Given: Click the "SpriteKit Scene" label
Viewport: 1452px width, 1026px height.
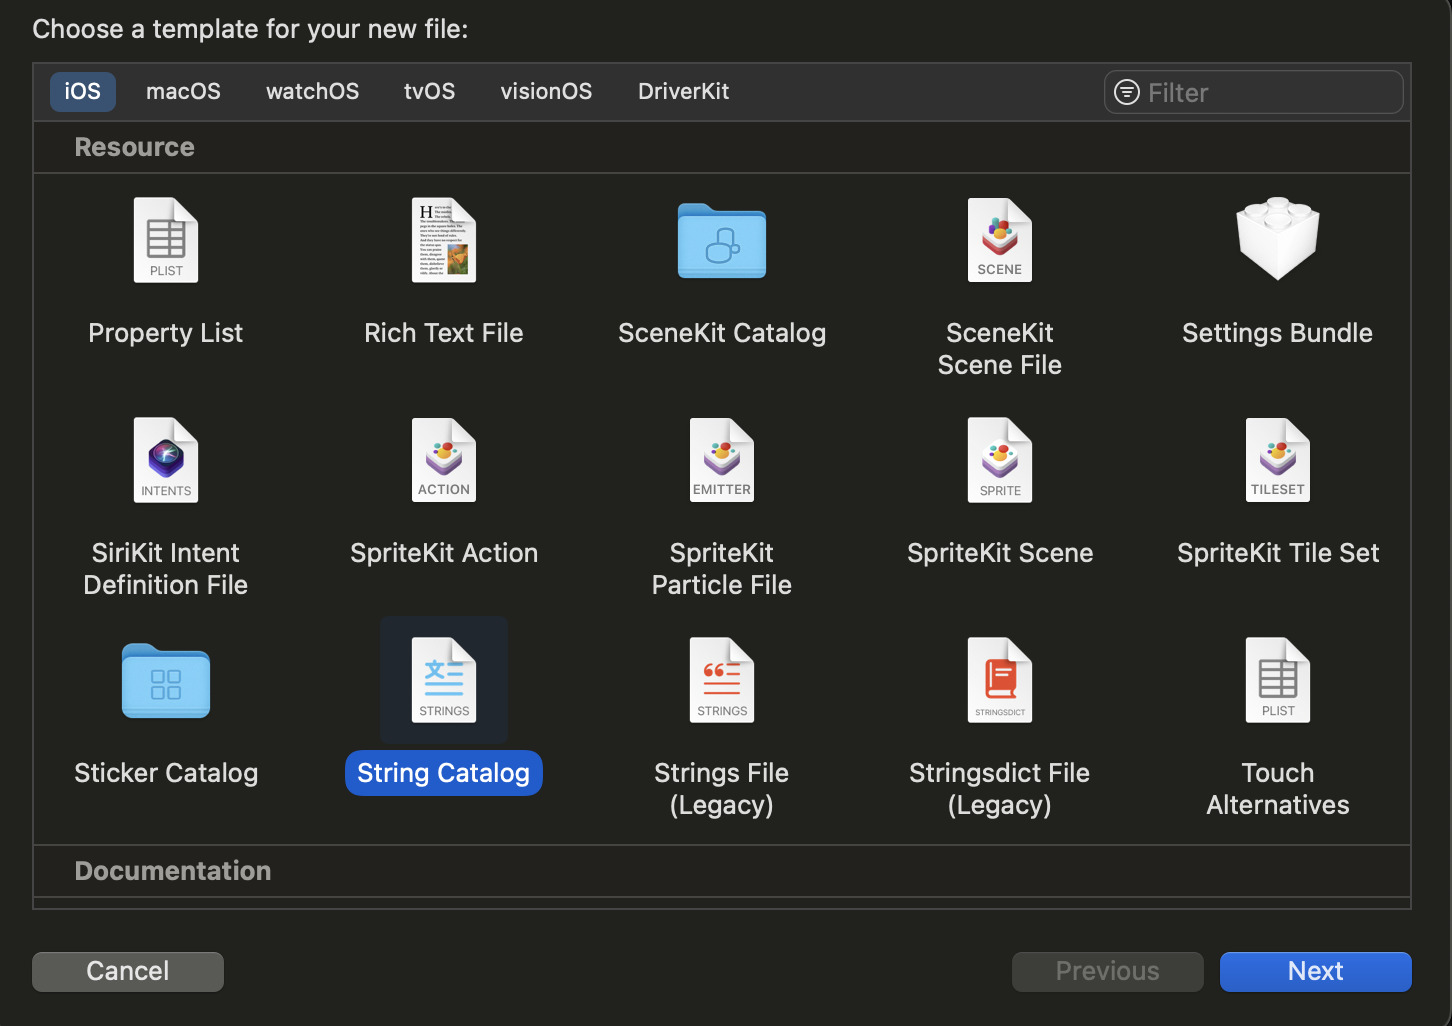Looking at the screenshot, I should (x=1000, y=553).
